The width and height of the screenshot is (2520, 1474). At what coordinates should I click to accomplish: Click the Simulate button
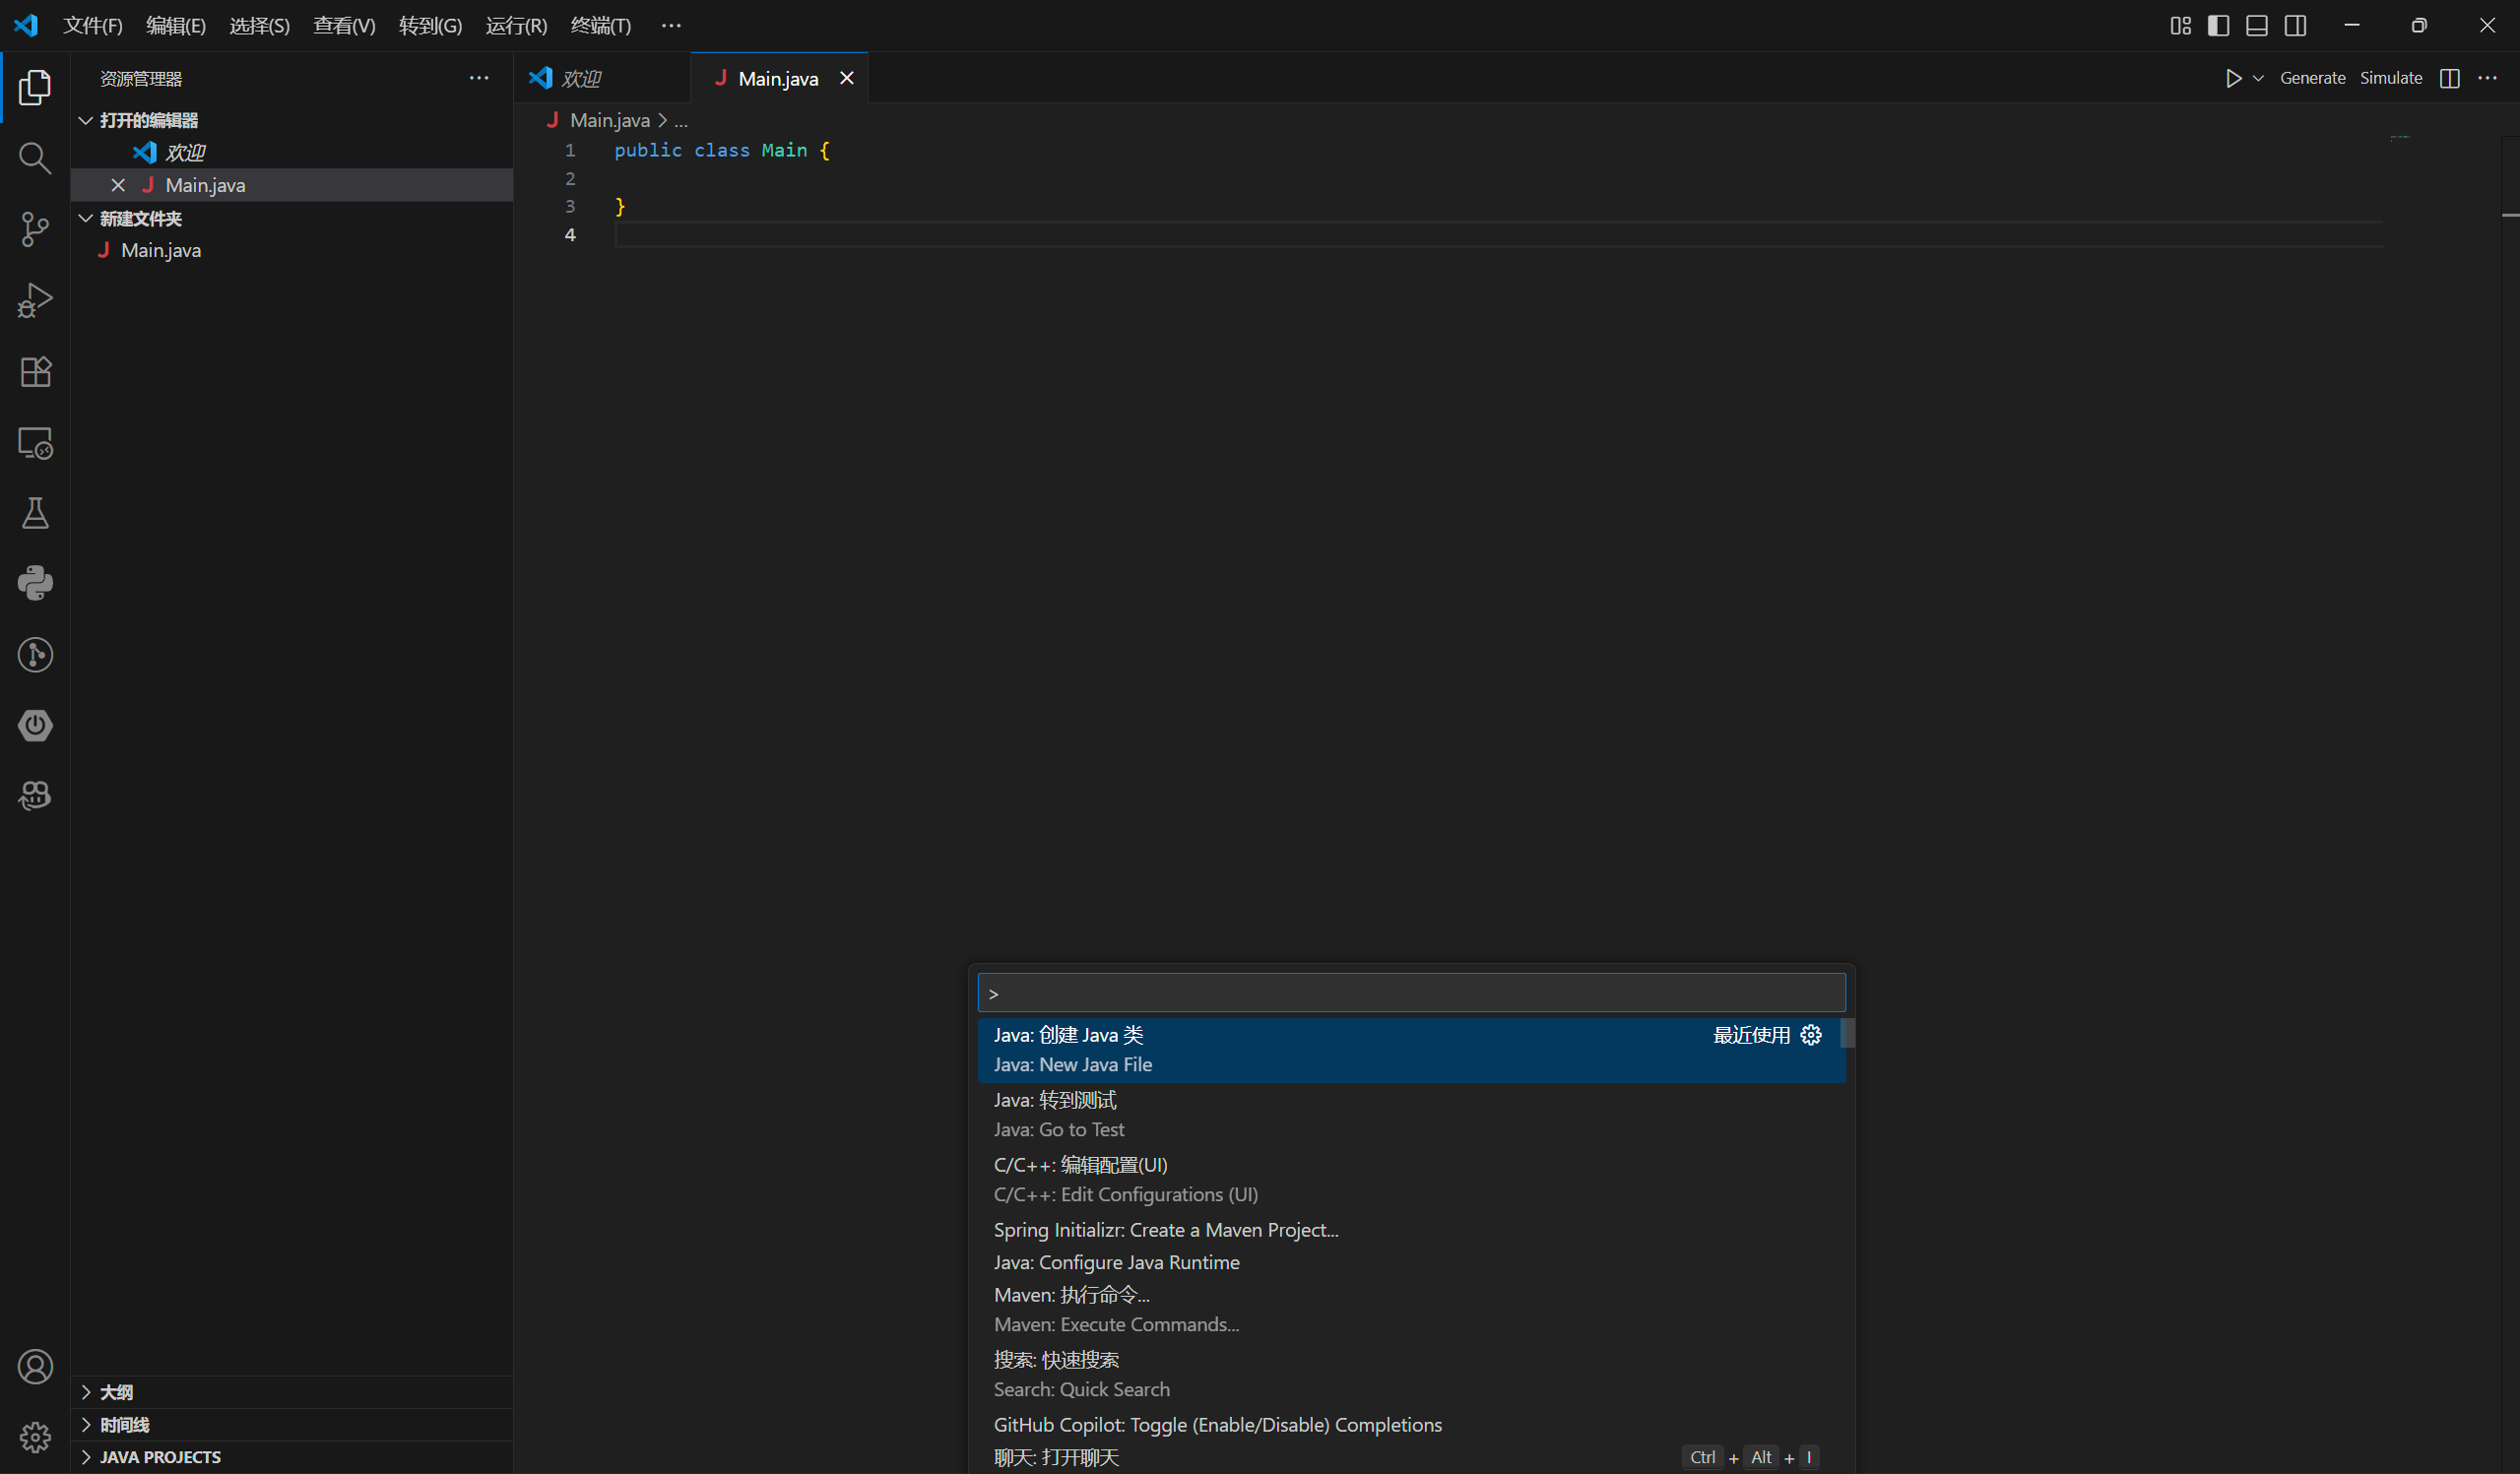click(x=2391, y=78)
